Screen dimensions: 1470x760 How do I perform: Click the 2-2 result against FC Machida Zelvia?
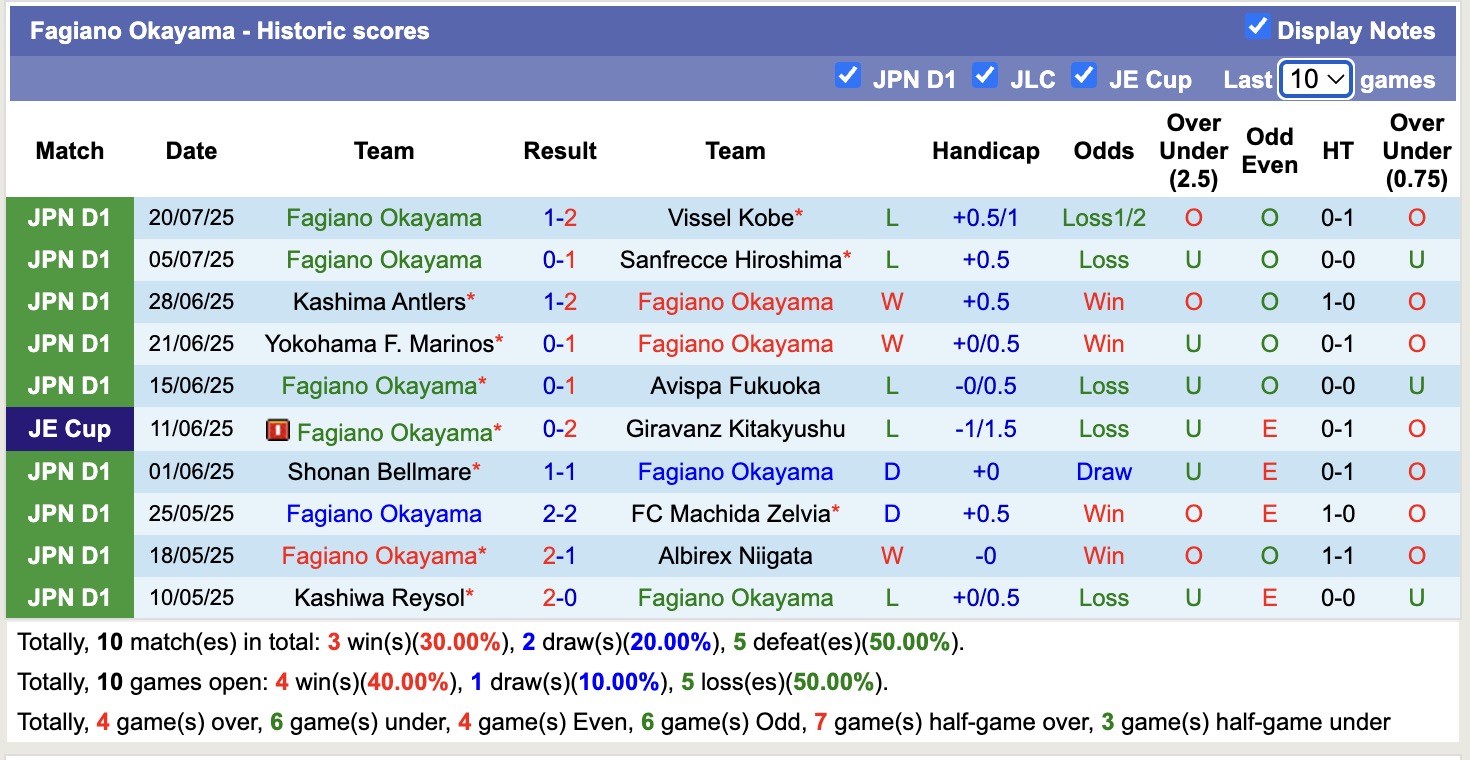pyautogui.click(x=559, y=513)
